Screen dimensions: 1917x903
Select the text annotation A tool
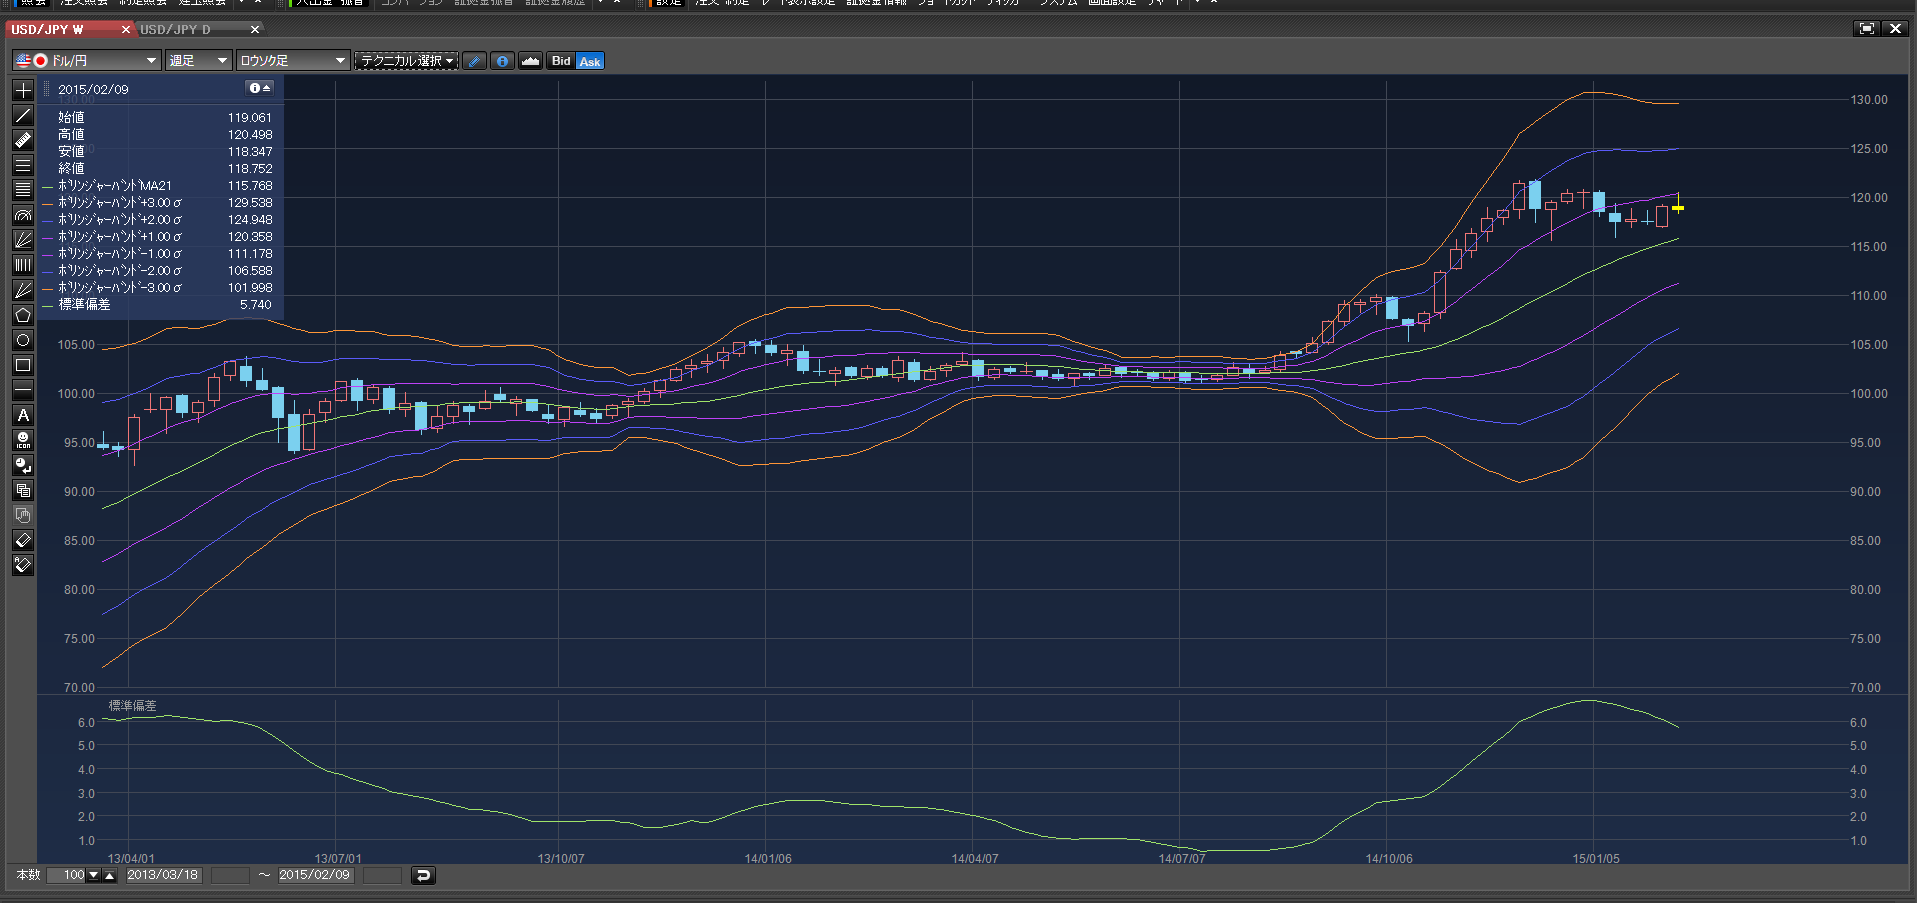tap(23, 415)
